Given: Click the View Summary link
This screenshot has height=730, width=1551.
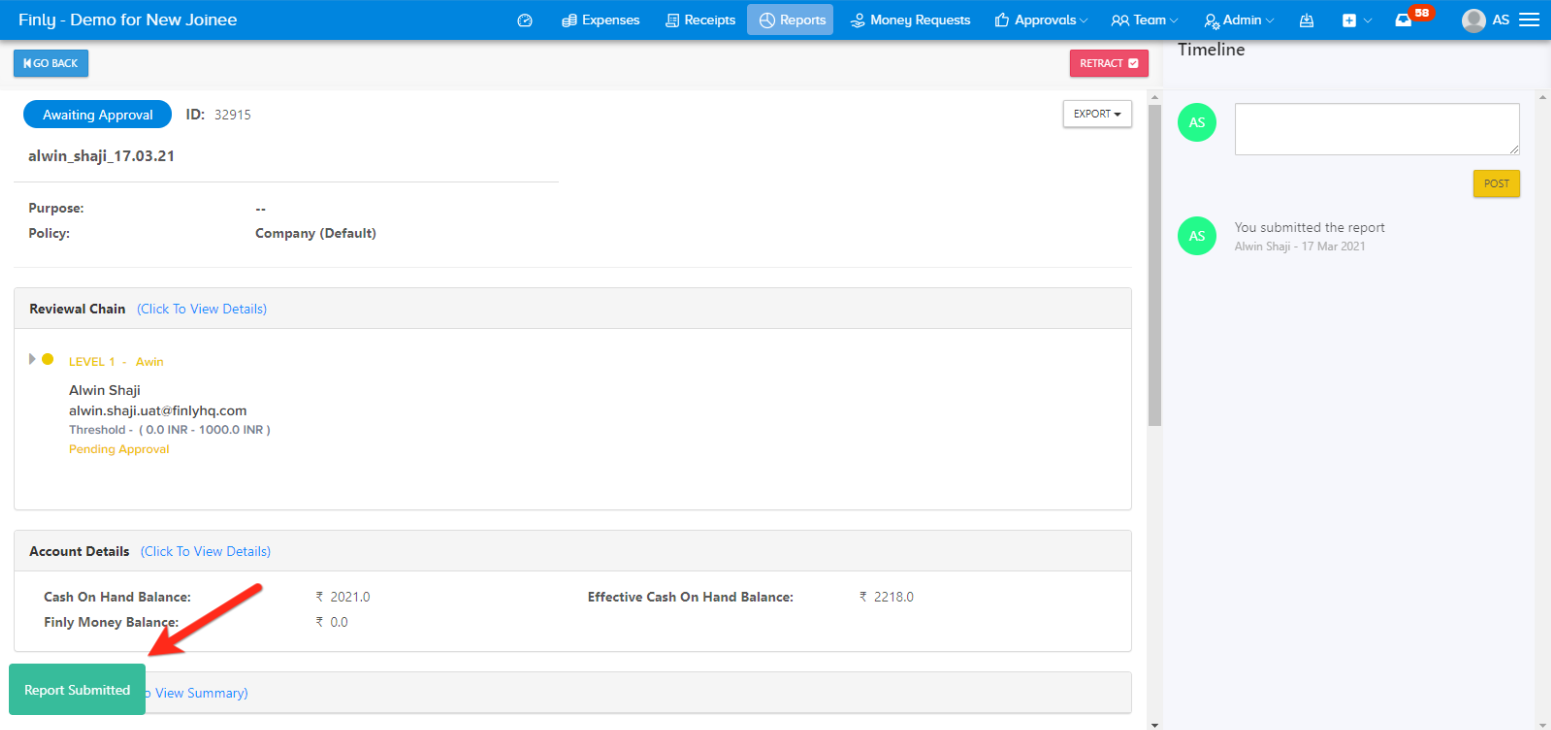Looking at the screenshot, I should (x=196, y=693).
